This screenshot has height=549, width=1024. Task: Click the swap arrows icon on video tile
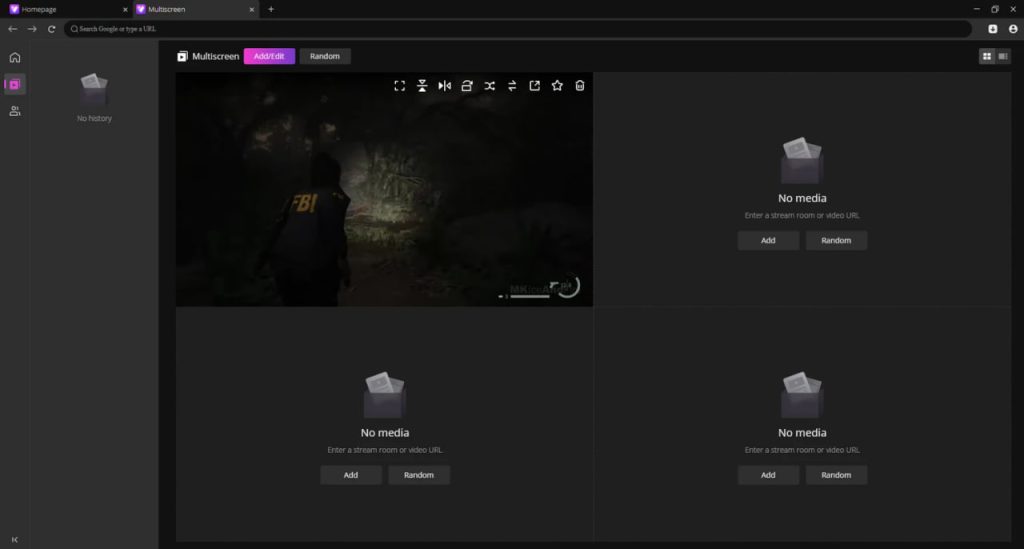512,86
